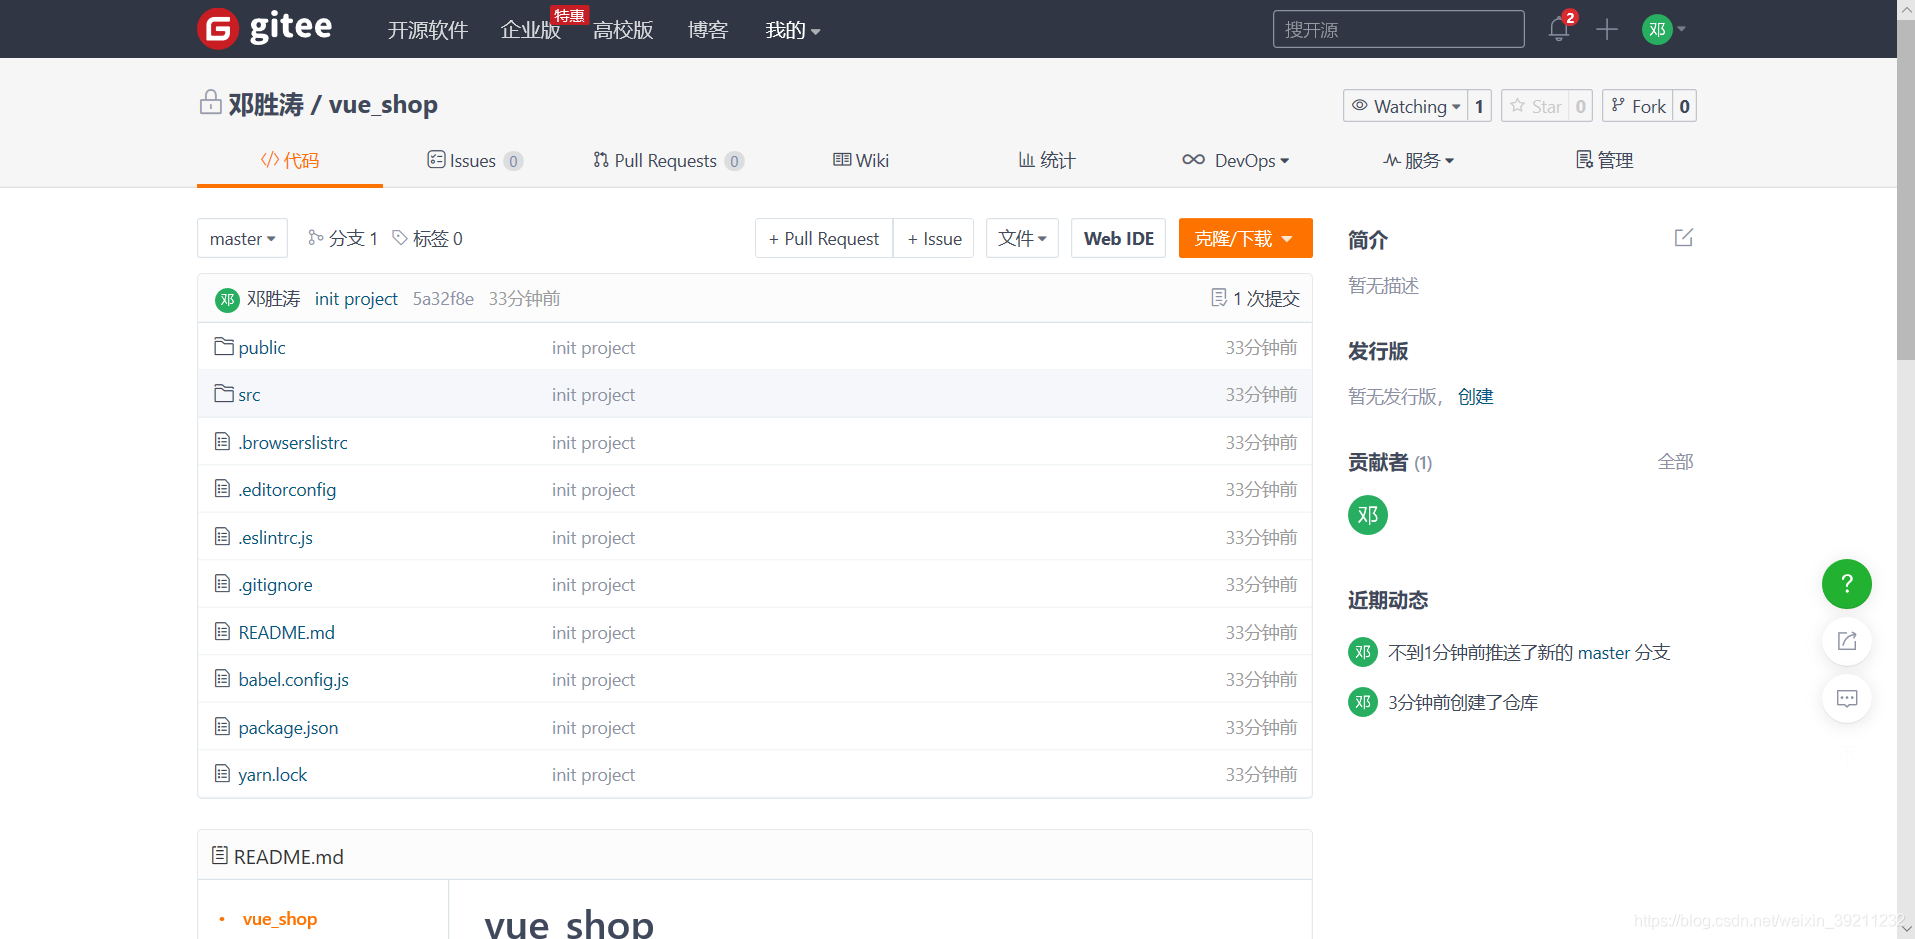Open the 我的 dropdown in top nav
Screen dimensions: 1915x939
(793, 30)
